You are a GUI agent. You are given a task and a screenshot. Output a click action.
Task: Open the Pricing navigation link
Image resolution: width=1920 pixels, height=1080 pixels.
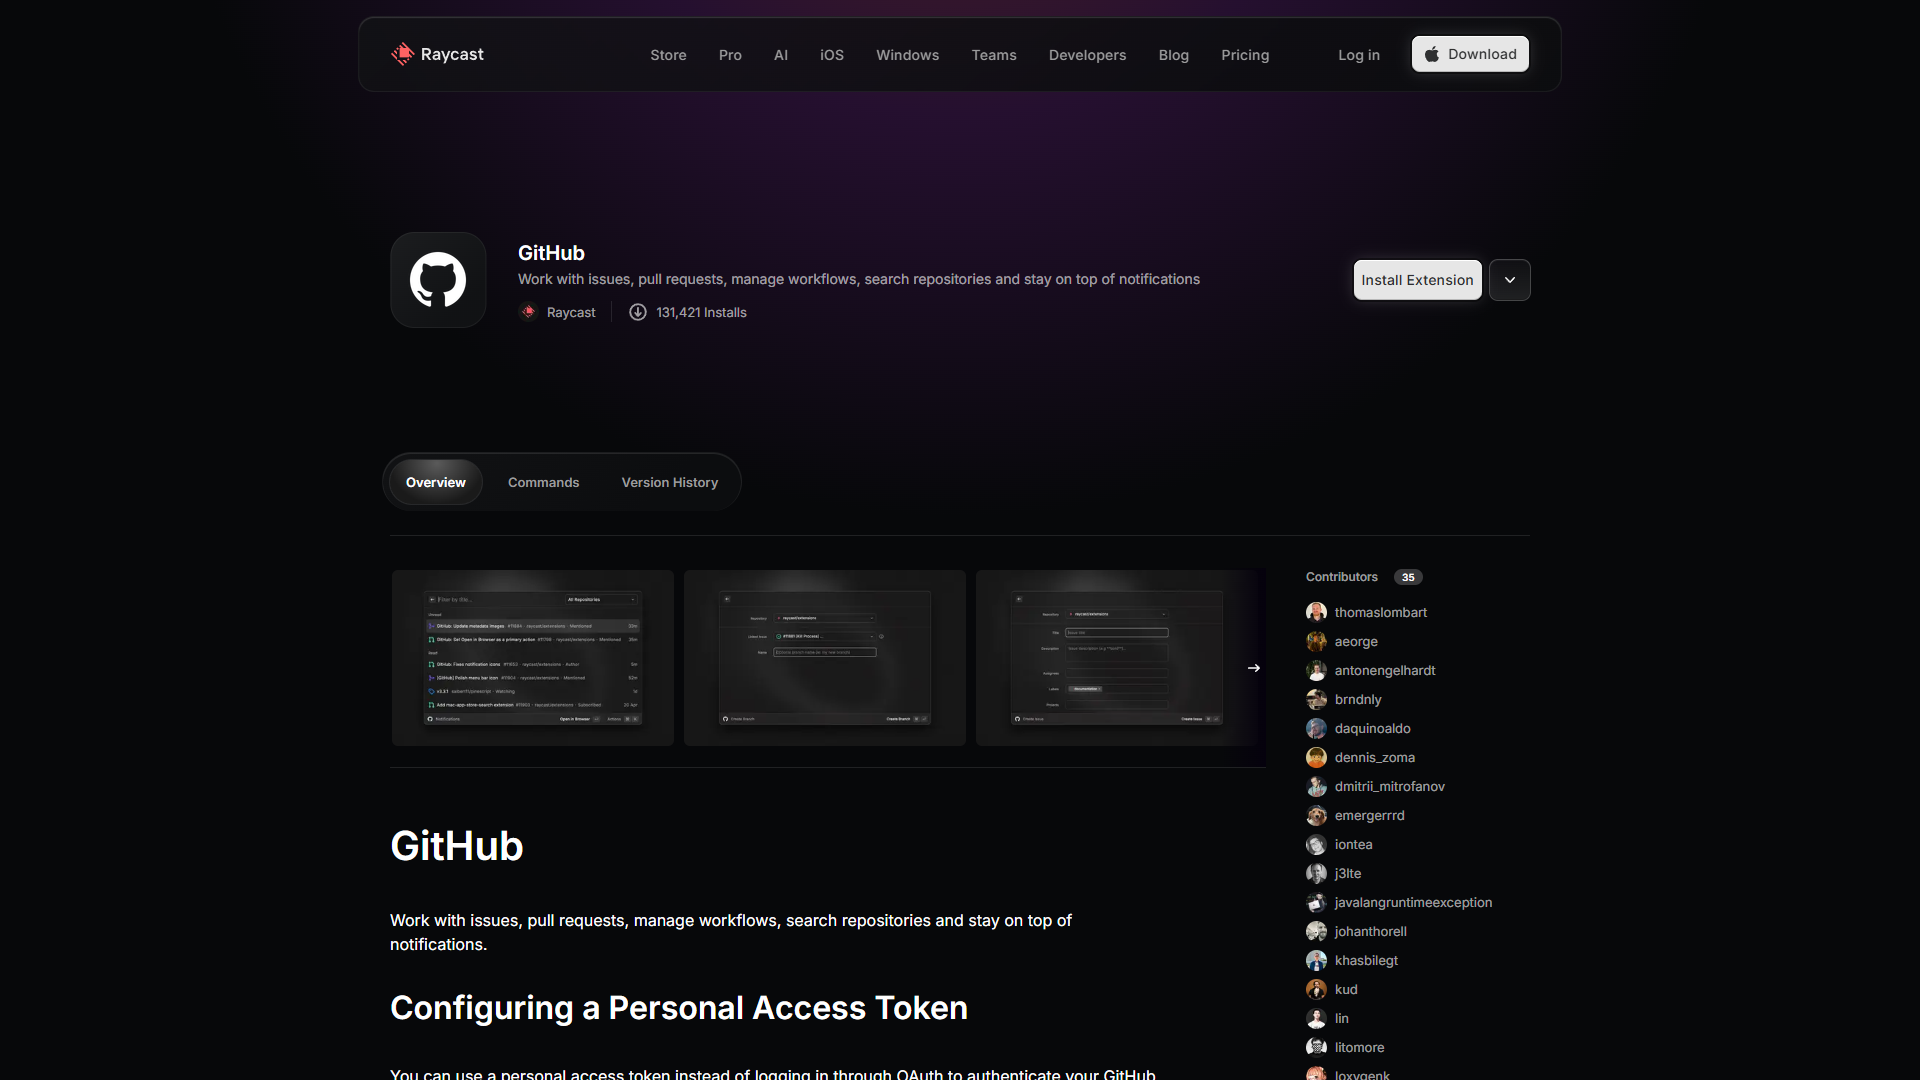pyautogui.click(x=1245, y=55)
